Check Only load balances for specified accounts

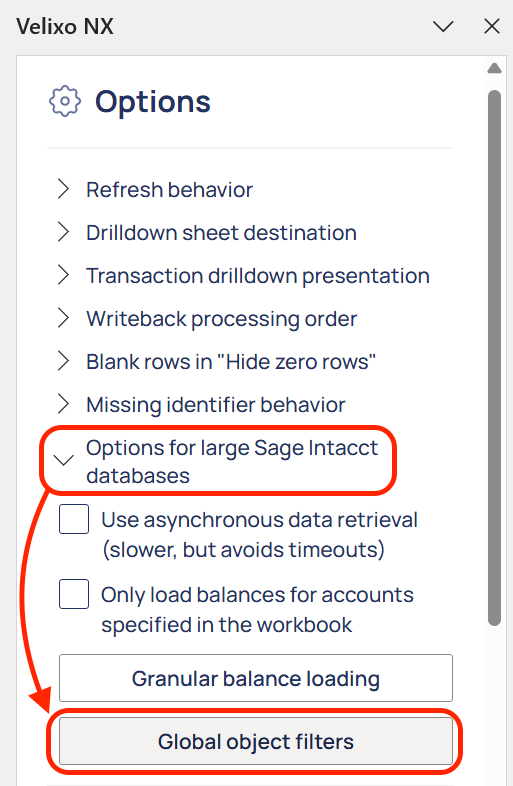point(74,594)
